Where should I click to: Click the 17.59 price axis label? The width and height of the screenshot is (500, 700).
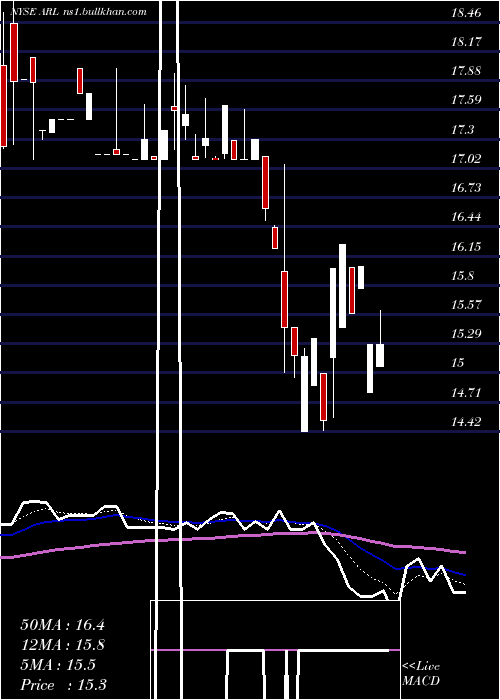466,100
